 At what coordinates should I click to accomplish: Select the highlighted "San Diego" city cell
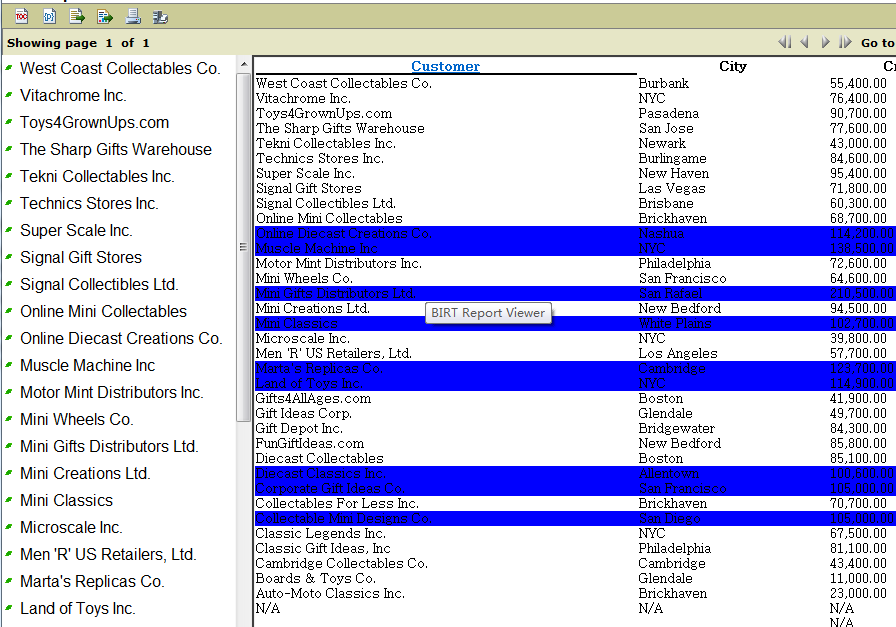(669, 518)
